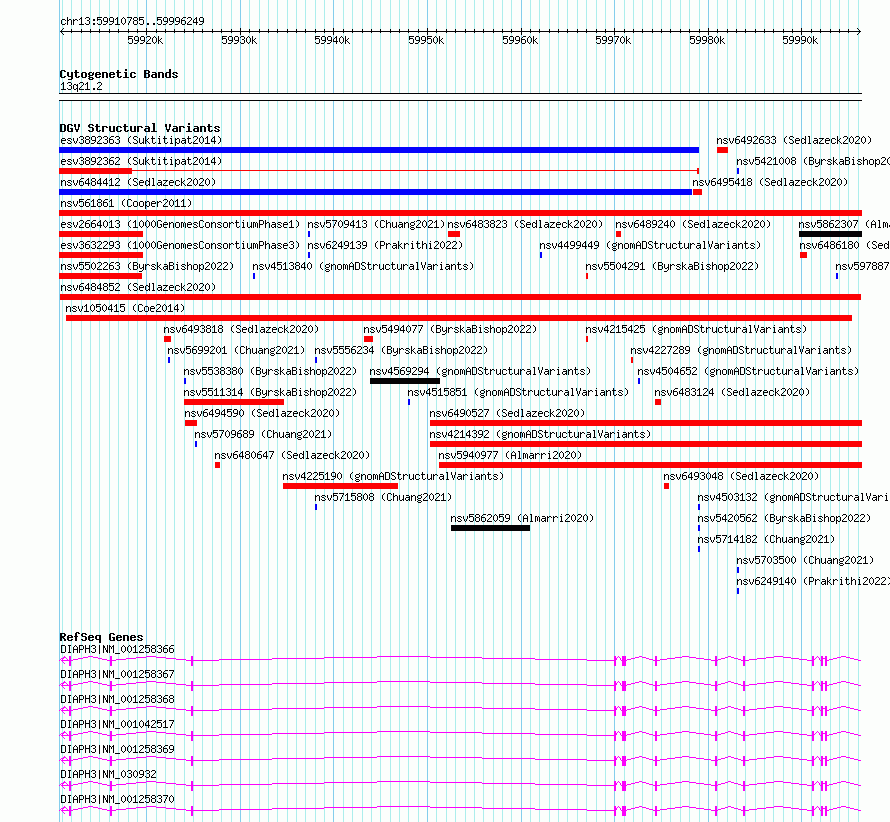This screenshot has height=822, width=890.
Task: Open the nsv6493818 (Sedlazeck2020) variant label
Action: [241, 329]
